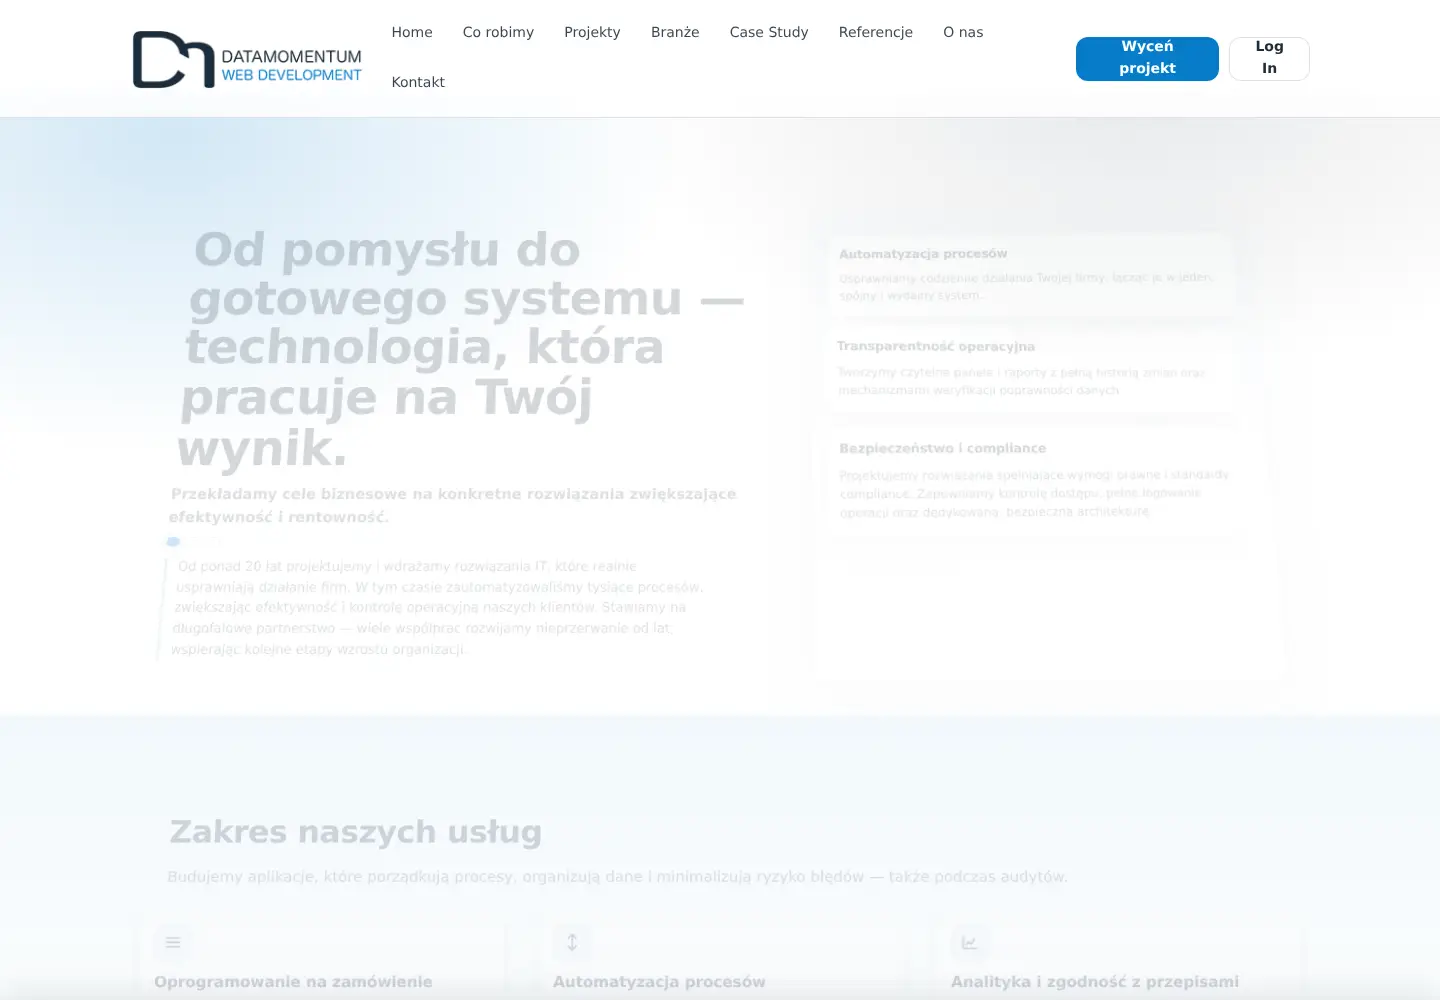Click the Analityka i zgodność z przepisami title
Viewport: 1440px width, 1000px height.
tap(1095, 982)
